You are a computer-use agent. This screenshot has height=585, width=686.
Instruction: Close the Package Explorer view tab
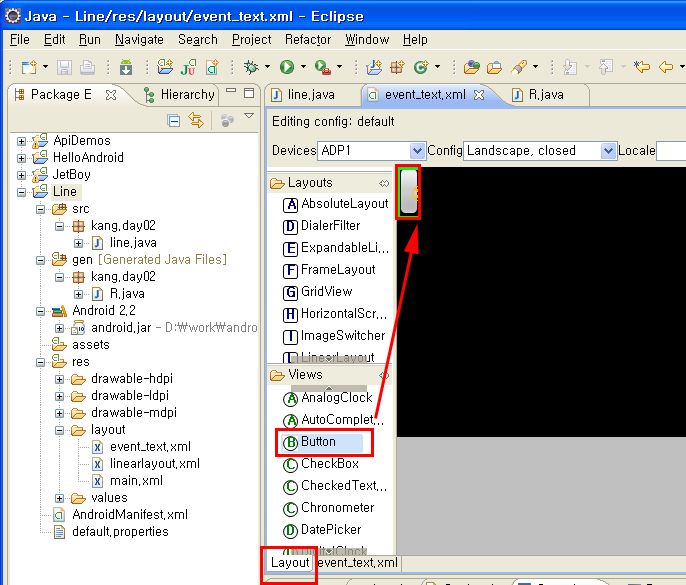[111, 95]
